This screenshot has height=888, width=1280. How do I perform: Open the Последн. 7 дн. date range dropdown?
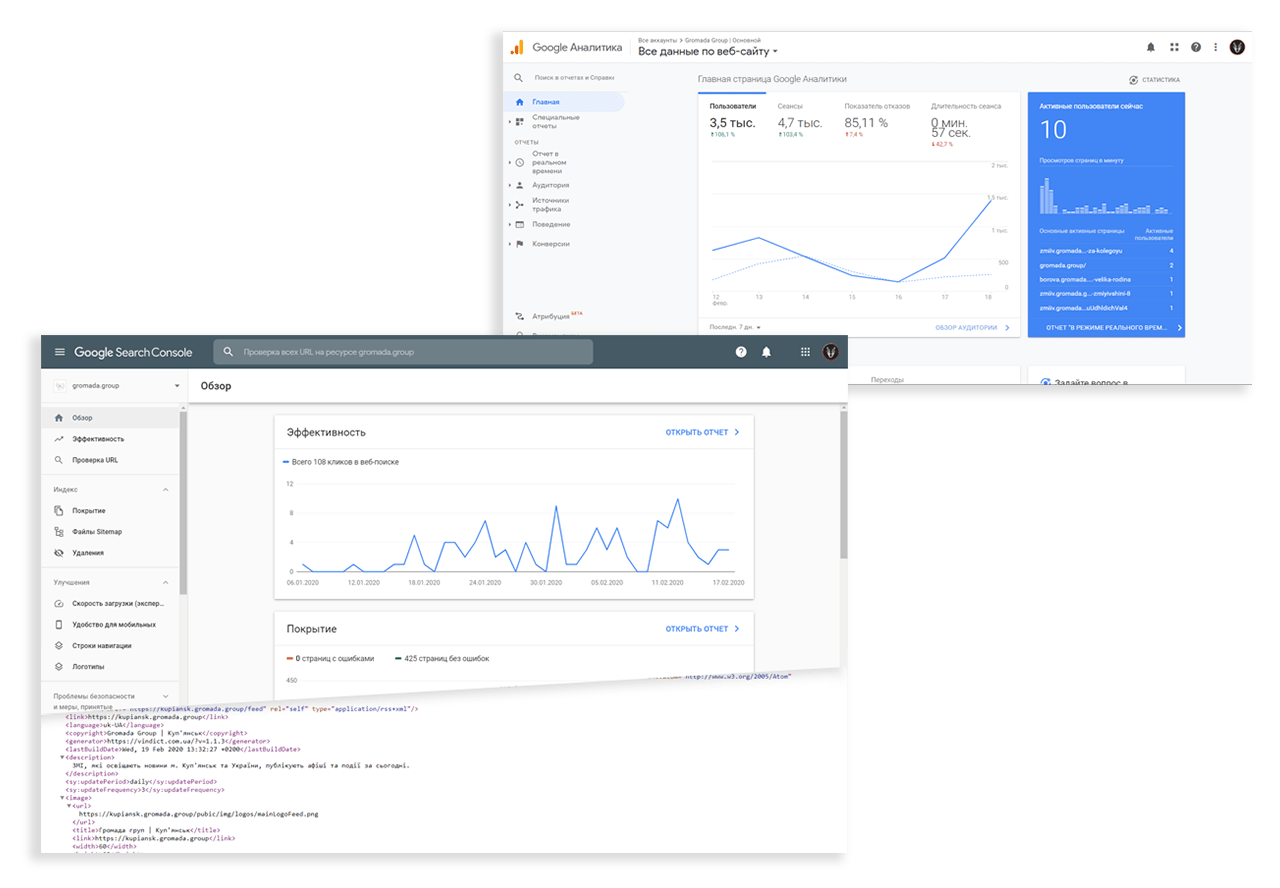click(736, 327)
